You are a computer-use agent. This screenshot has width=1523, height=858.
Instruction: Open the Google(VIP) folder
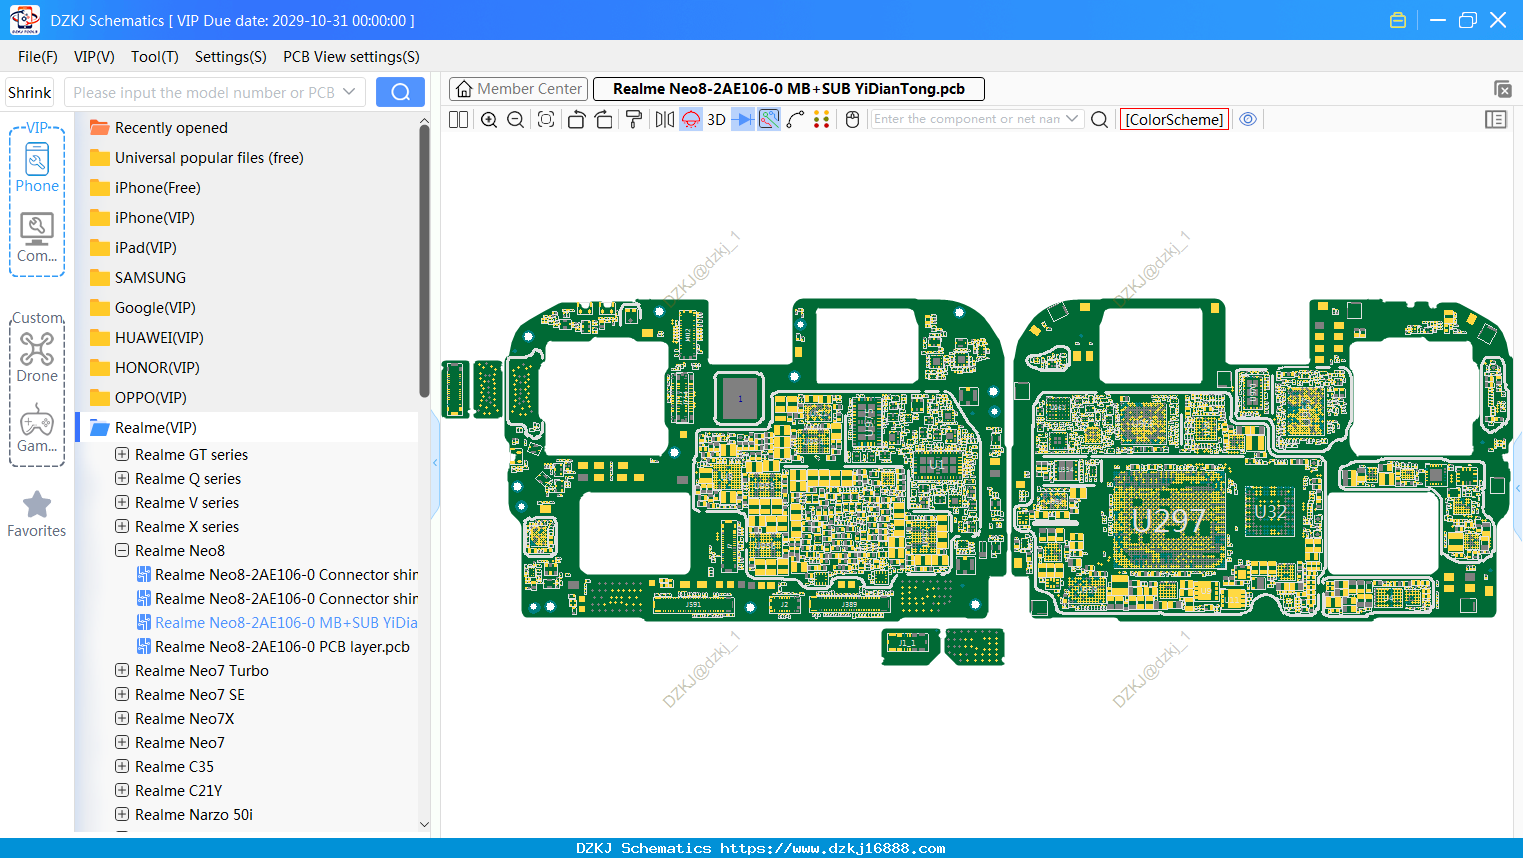142,308
